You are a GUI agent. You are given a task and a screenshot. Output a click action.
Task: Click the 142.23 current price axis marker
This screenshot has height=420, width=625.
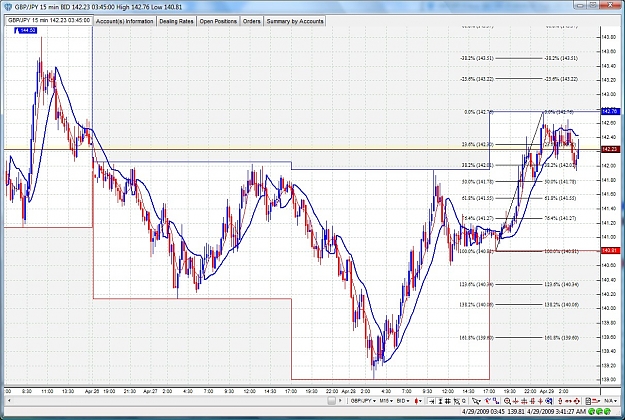[609, 149]
